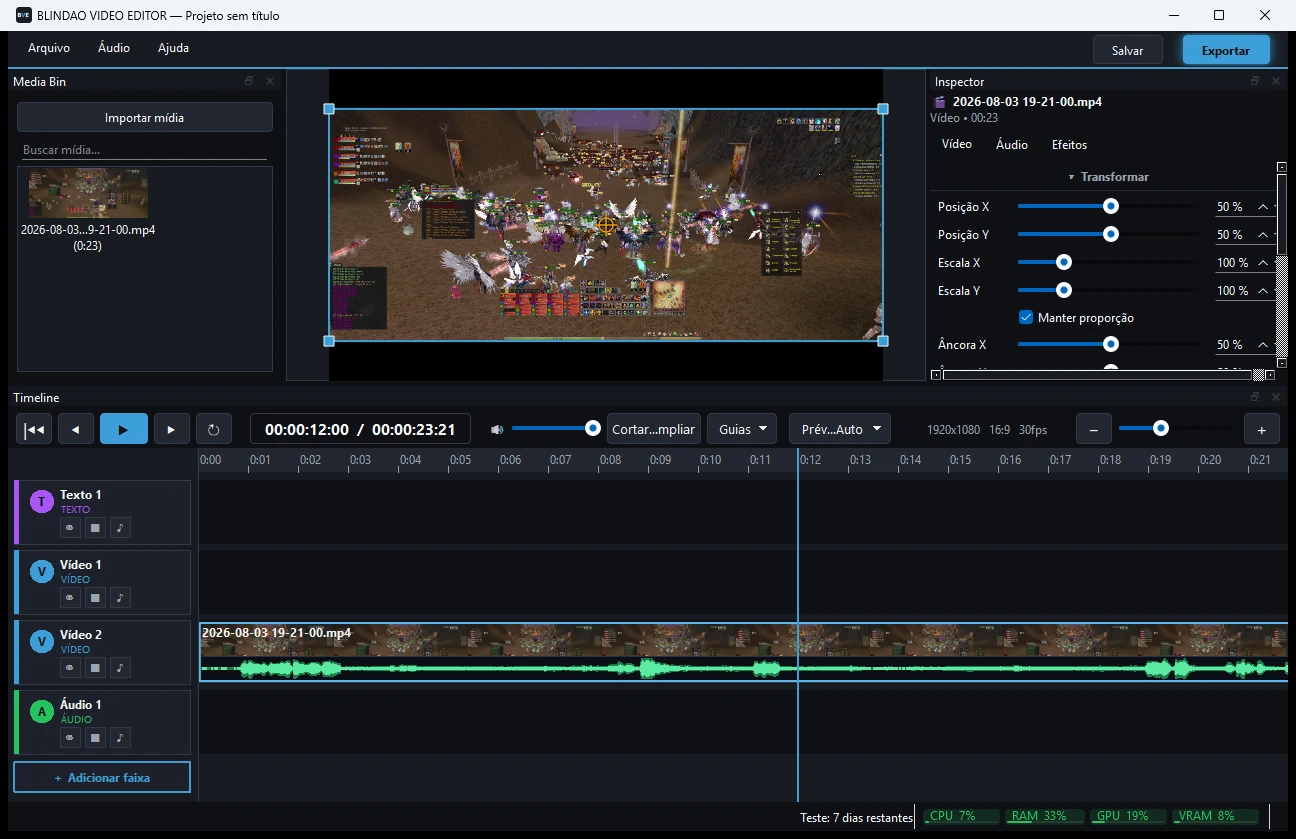Close the Timeline panel
The height and width of the screenshot is (839, 1296).
pyautogui.click(x=1275, y=398)
